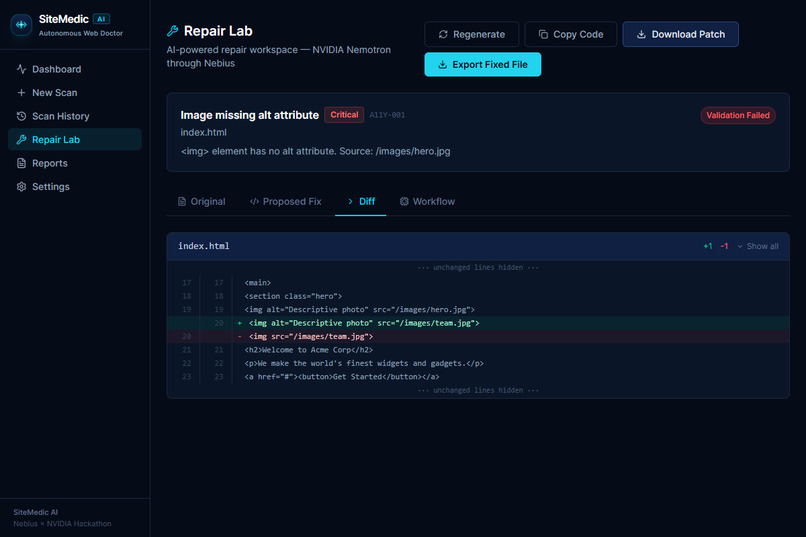Click the finest widgets paragraph line
806x537 pixels.
coord(478,363)
